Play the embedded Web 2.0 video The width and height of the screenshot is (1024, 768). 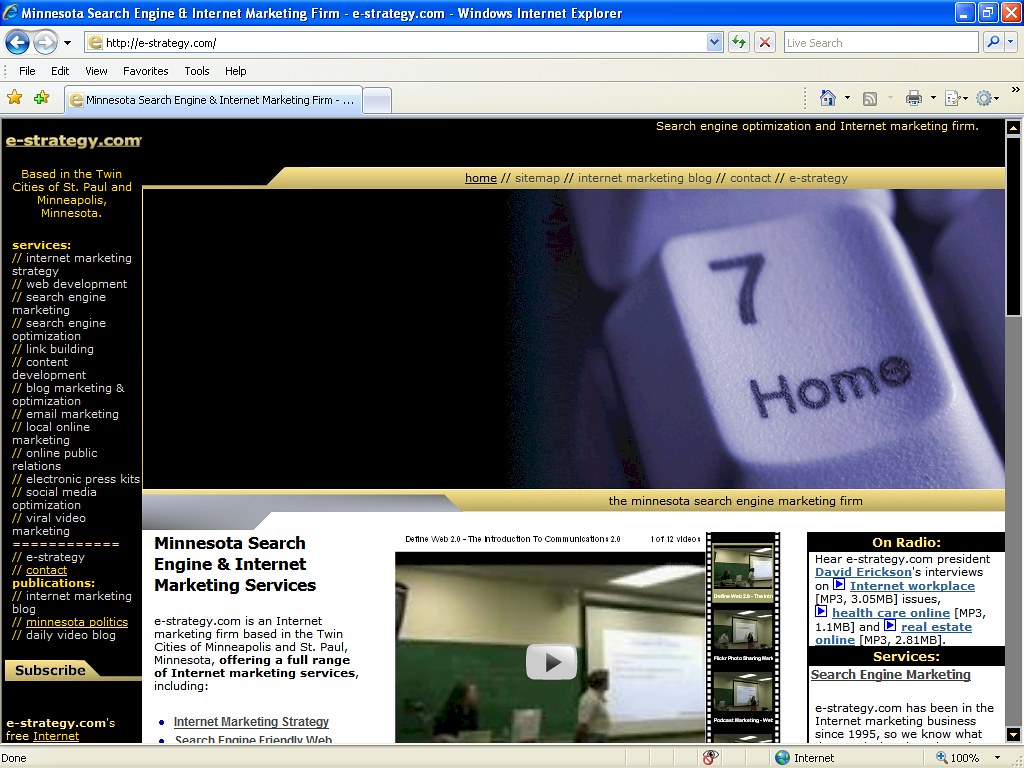(551, 661)
